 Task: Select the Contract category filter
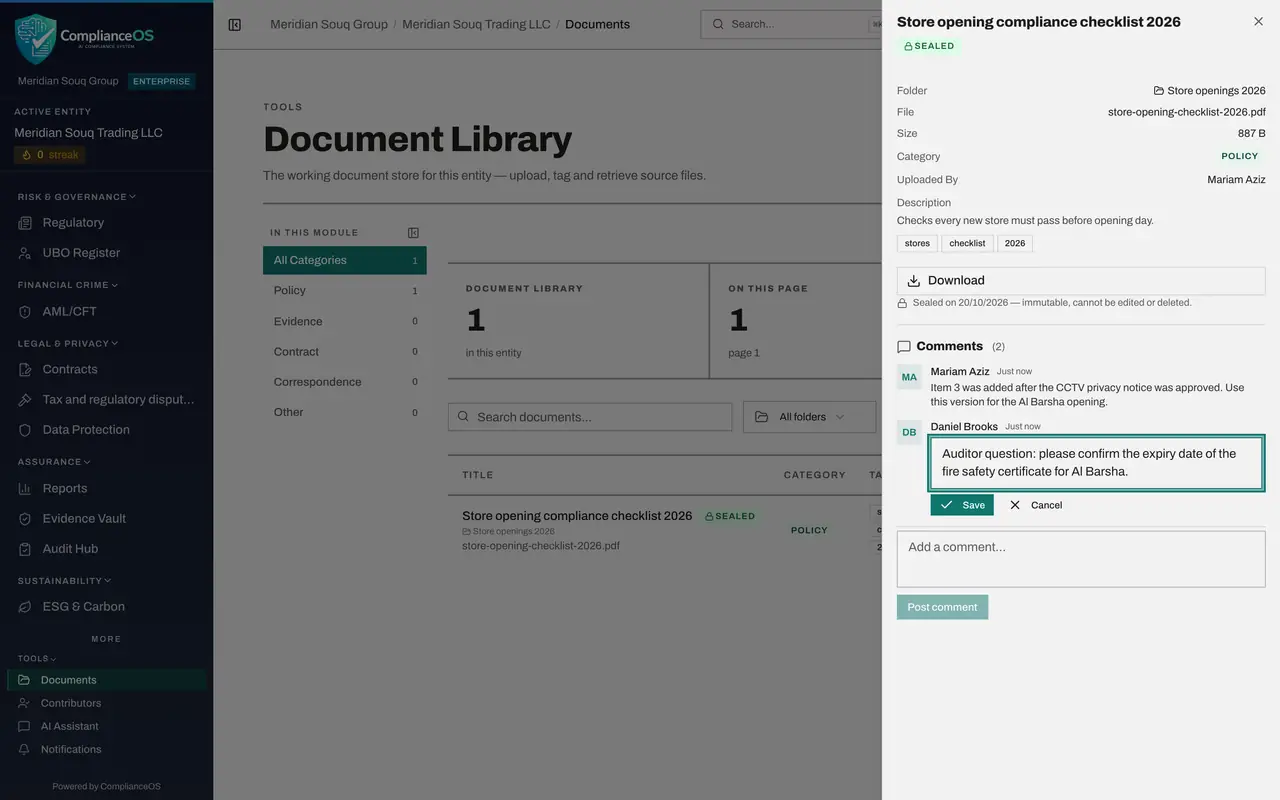pos(345,352)
